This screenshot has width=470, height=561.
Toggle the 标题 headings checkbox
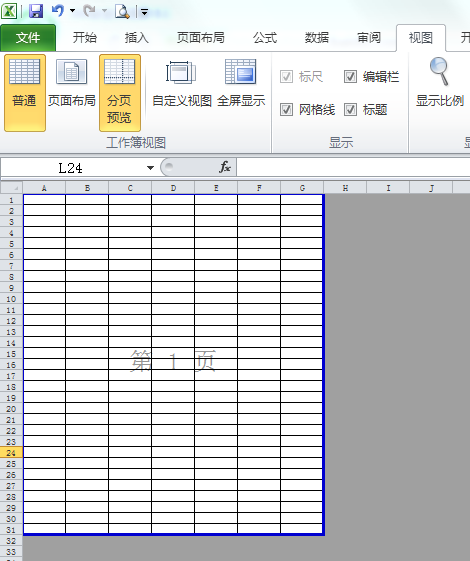pyautogui.click(x=350, y=109)
